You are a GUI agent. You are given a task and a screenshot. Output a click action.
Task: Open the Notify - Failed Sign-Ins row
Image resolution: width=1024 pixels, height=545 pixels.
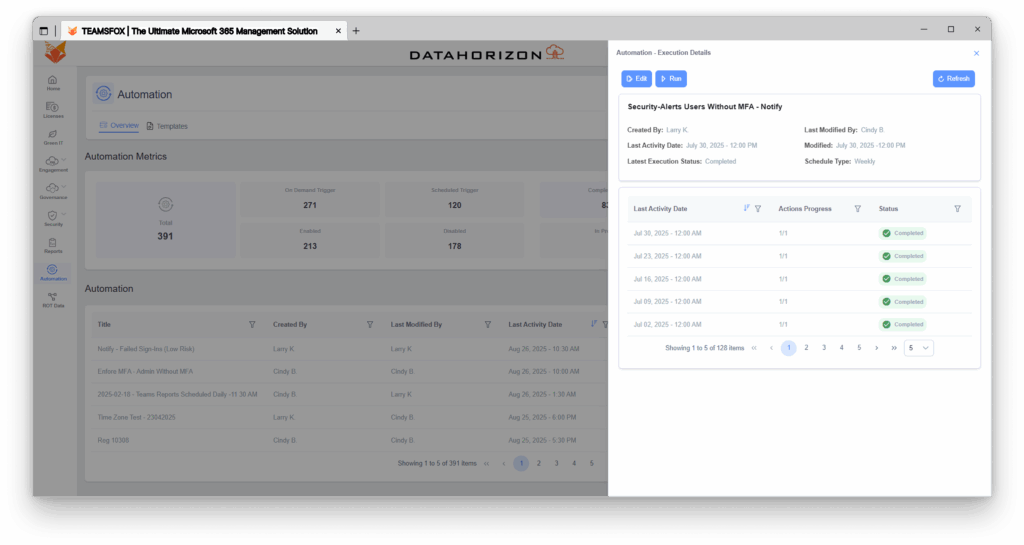[349, 349]
